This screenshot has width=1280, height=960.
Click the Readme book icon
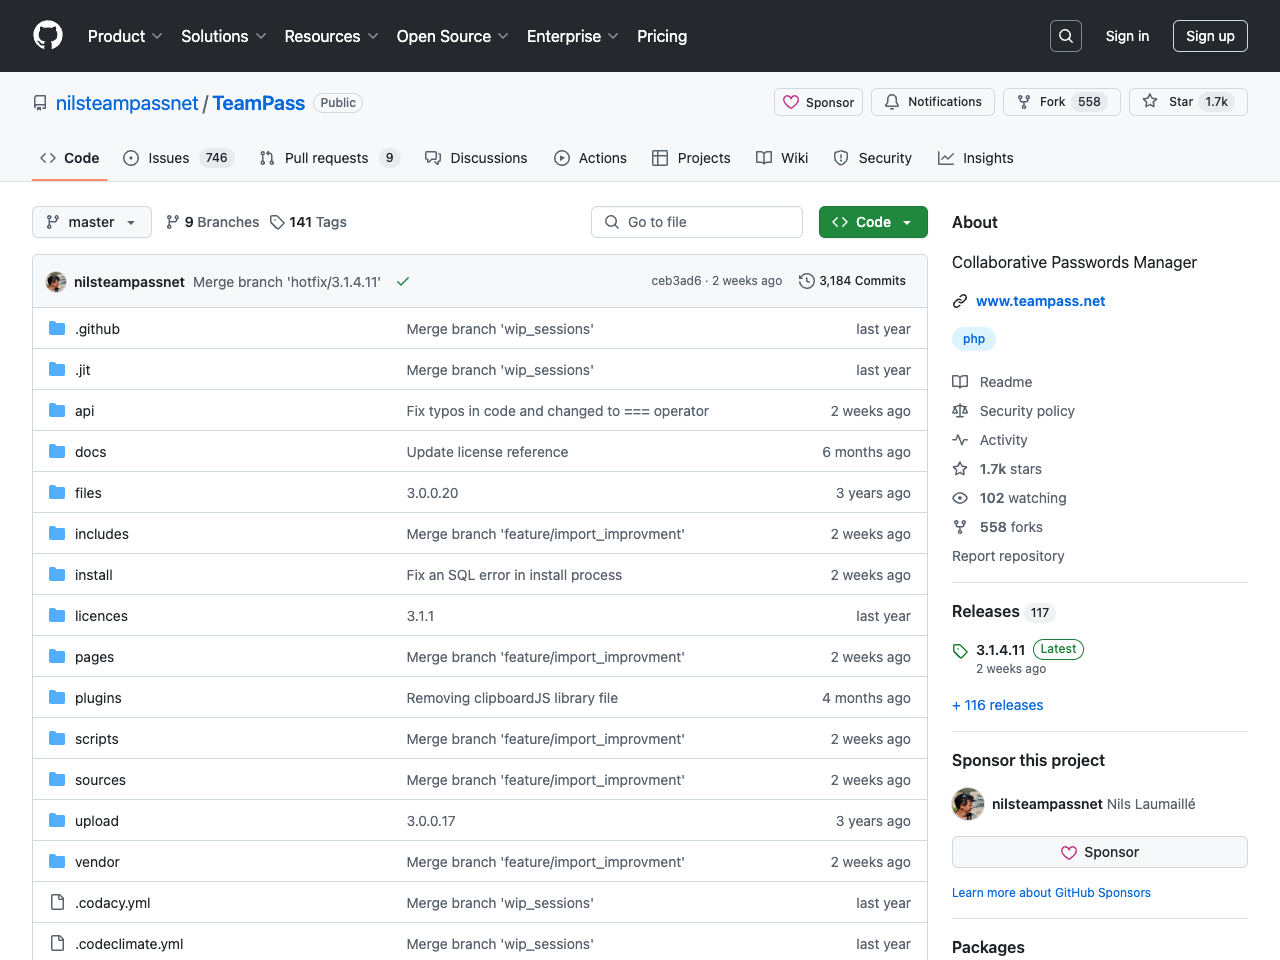(x=960, y=382)
